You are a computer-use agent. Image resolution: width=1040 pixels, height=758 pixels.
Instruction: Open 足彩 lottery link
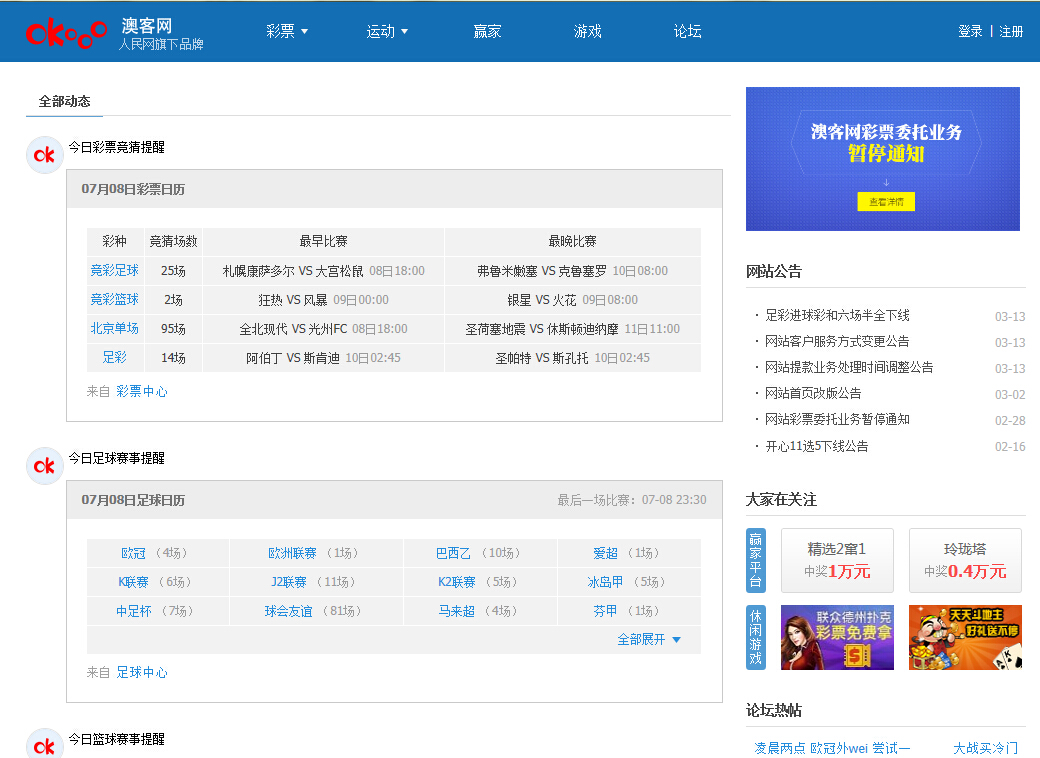coord(114,357)
